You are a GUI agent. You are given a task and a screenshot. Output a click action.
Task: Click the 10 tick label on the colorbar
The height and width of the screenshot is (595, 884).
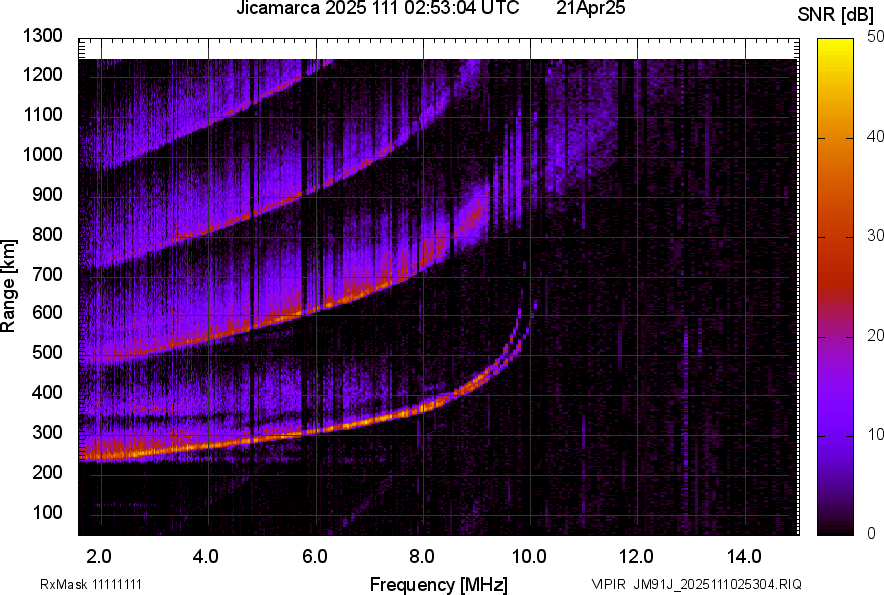pyautogui.click(x=876, y=434)
